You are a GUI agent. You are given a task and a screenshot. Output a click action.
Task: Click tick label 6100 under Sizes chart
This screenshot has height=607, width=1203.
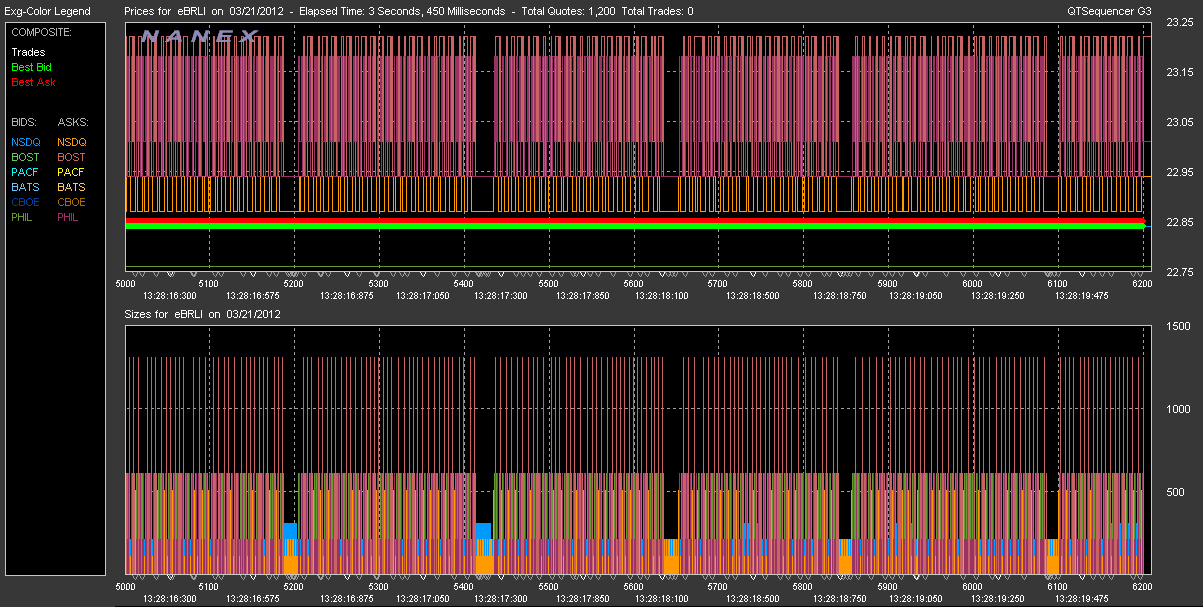pos(1057,587)
